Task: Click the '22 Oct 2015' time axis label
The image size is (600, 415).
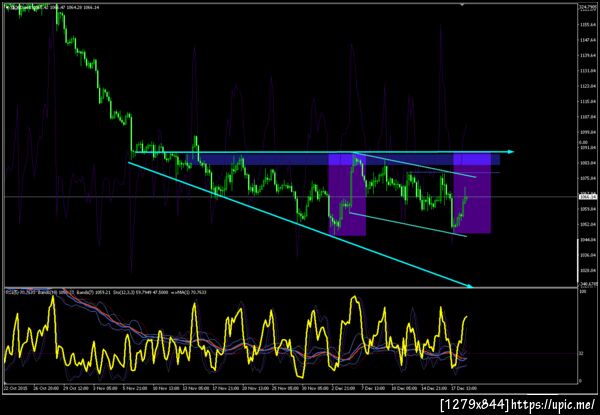Action: point(16,388)
